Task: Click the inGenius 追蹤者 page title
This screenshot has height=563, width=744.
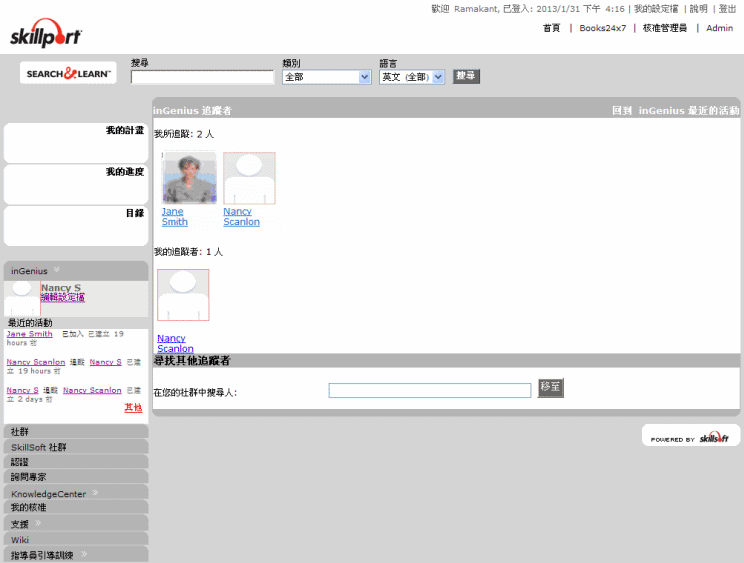Action: click(x=192, y=111)
